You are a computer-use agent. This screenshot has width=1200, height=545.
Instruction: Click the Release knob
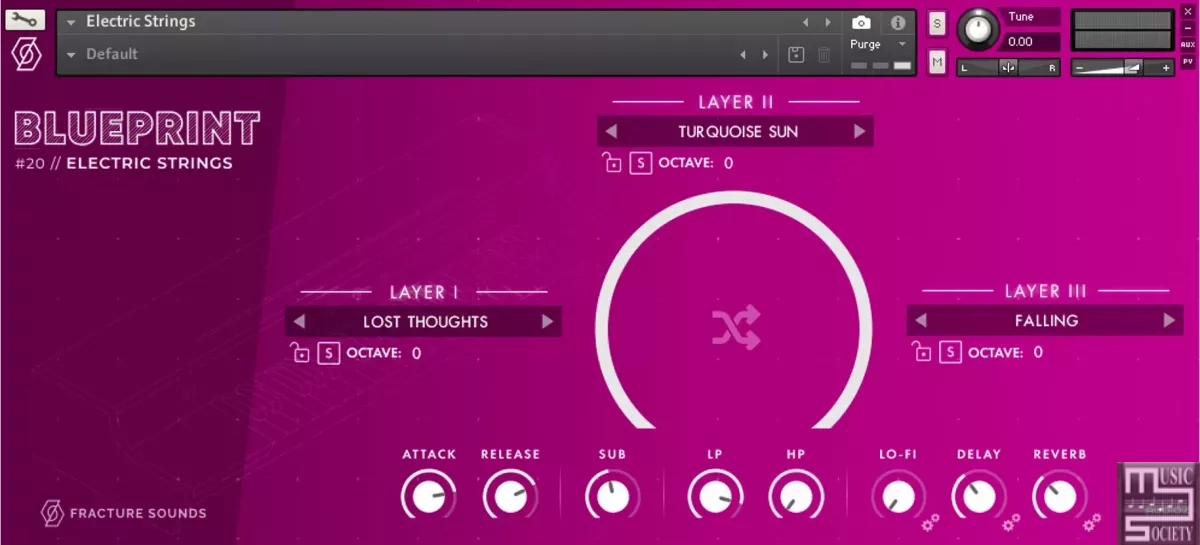(510, 496)
